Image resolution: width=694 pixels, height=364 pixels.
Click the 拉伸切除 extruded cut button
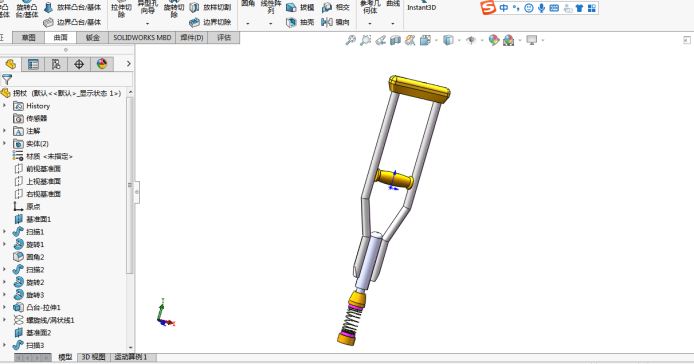121,10
